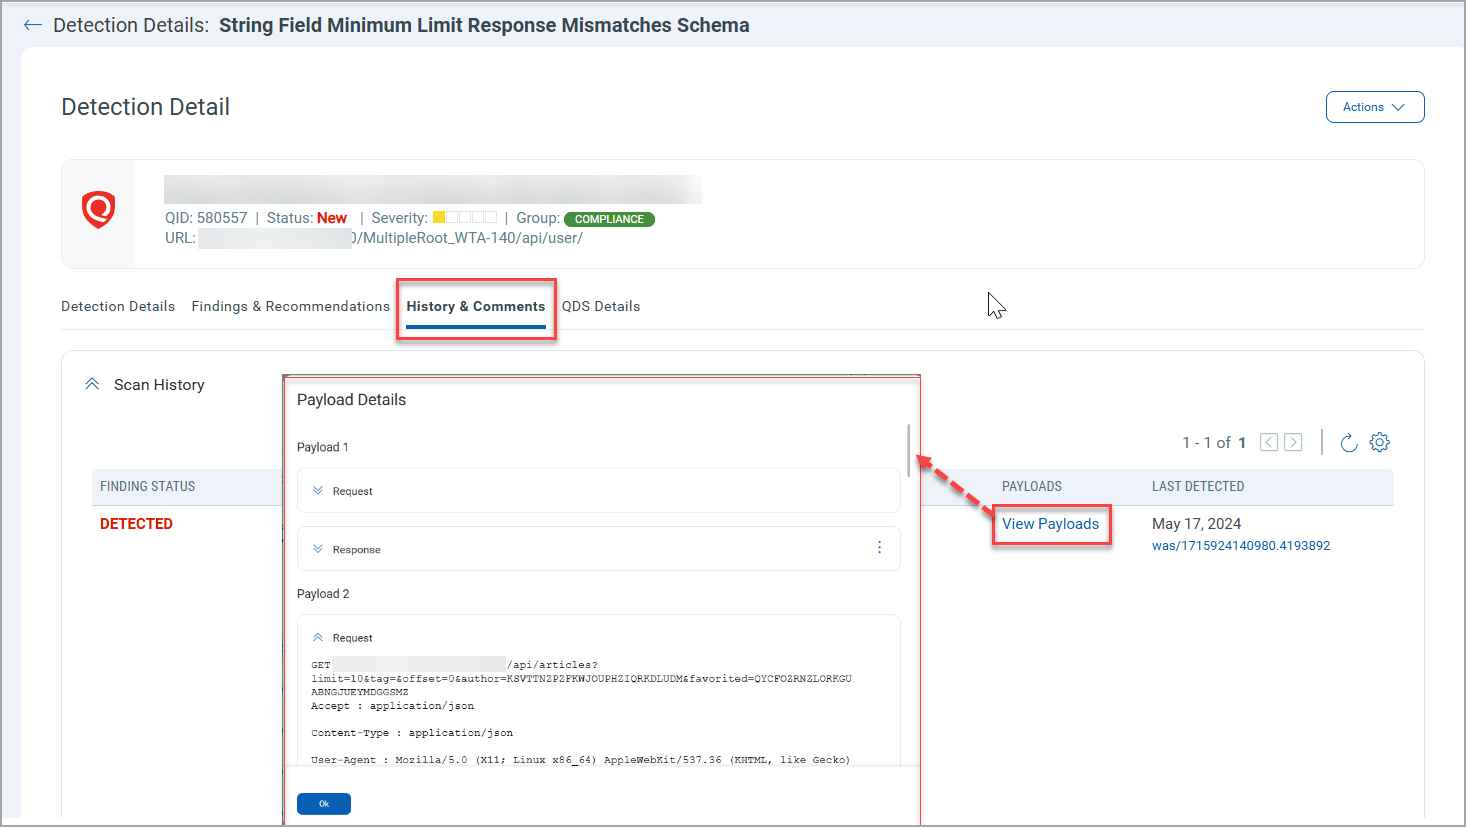Click the Payload Details scrollbar thumb
Image resolution: width=1466 pixels, height=827 pixels.
[x=908, y=450]
